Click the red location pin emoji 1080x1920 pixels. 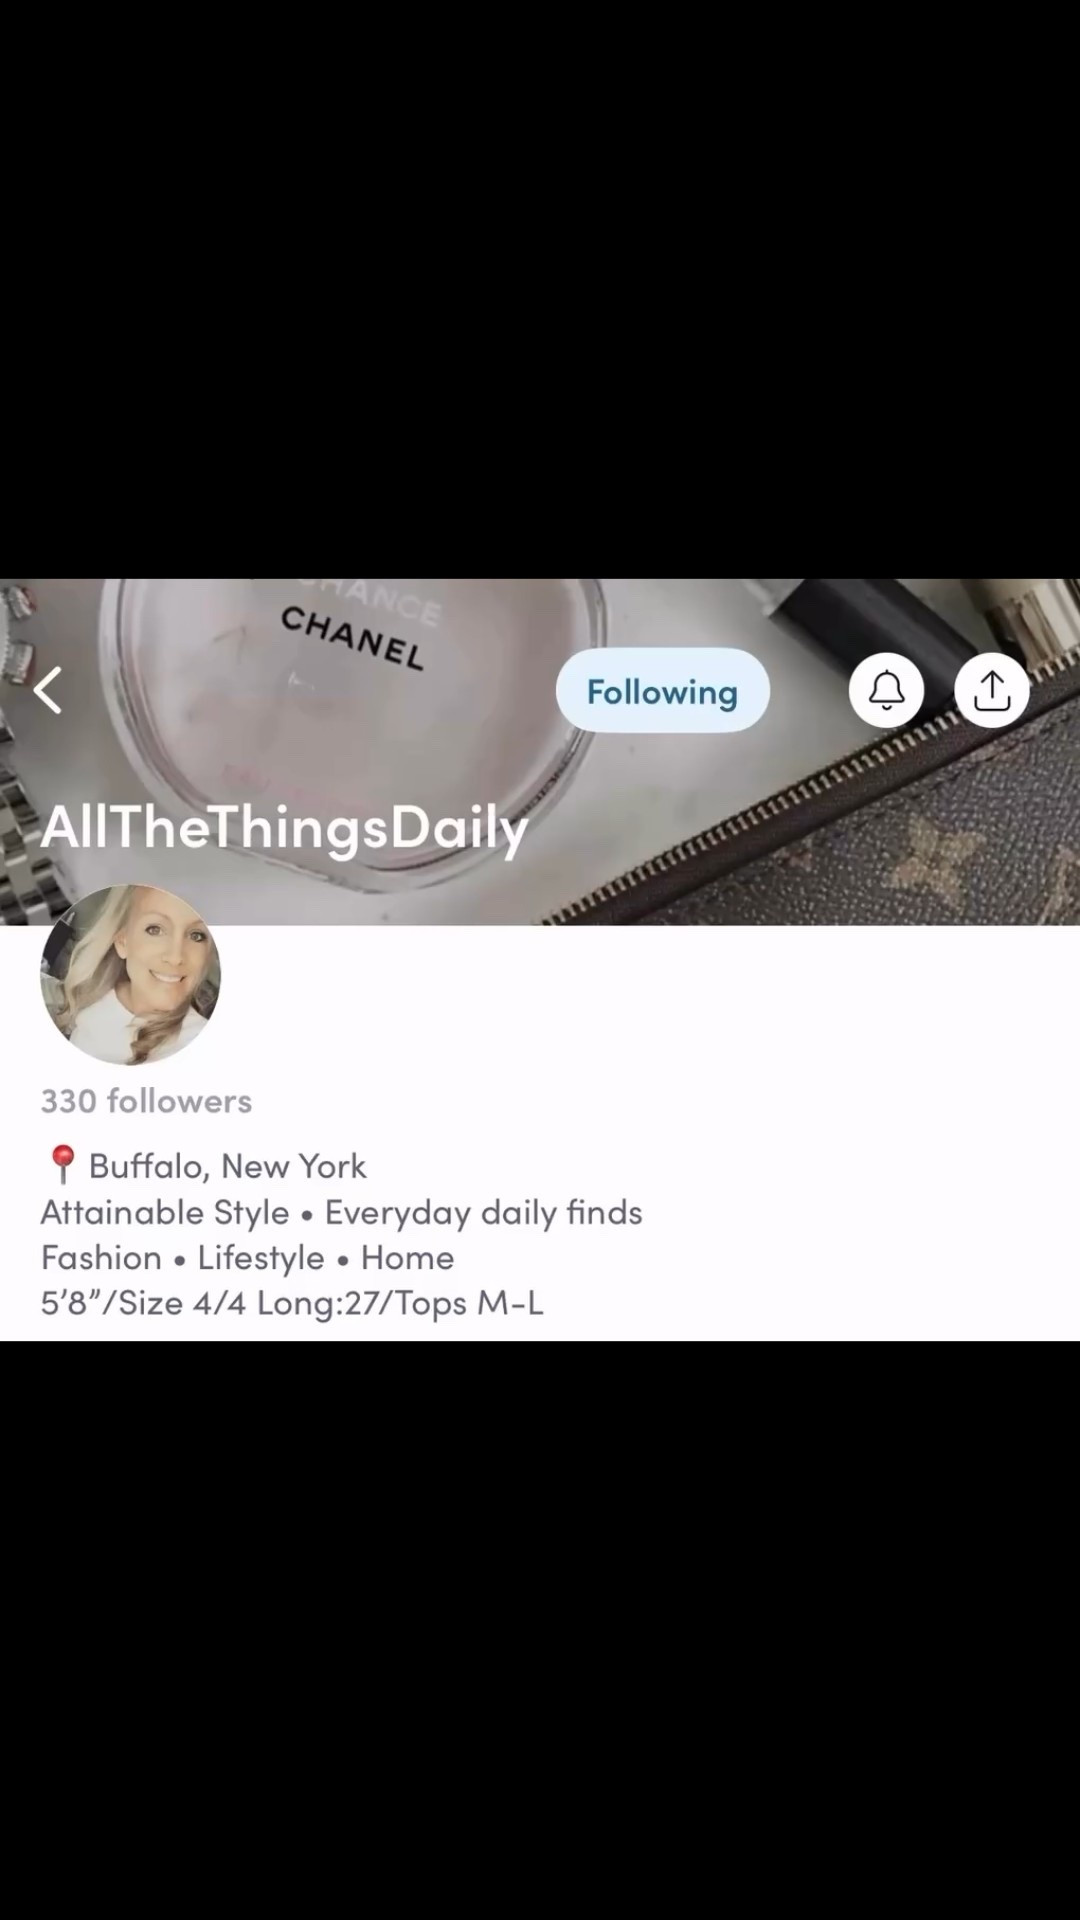point(62,1166)
